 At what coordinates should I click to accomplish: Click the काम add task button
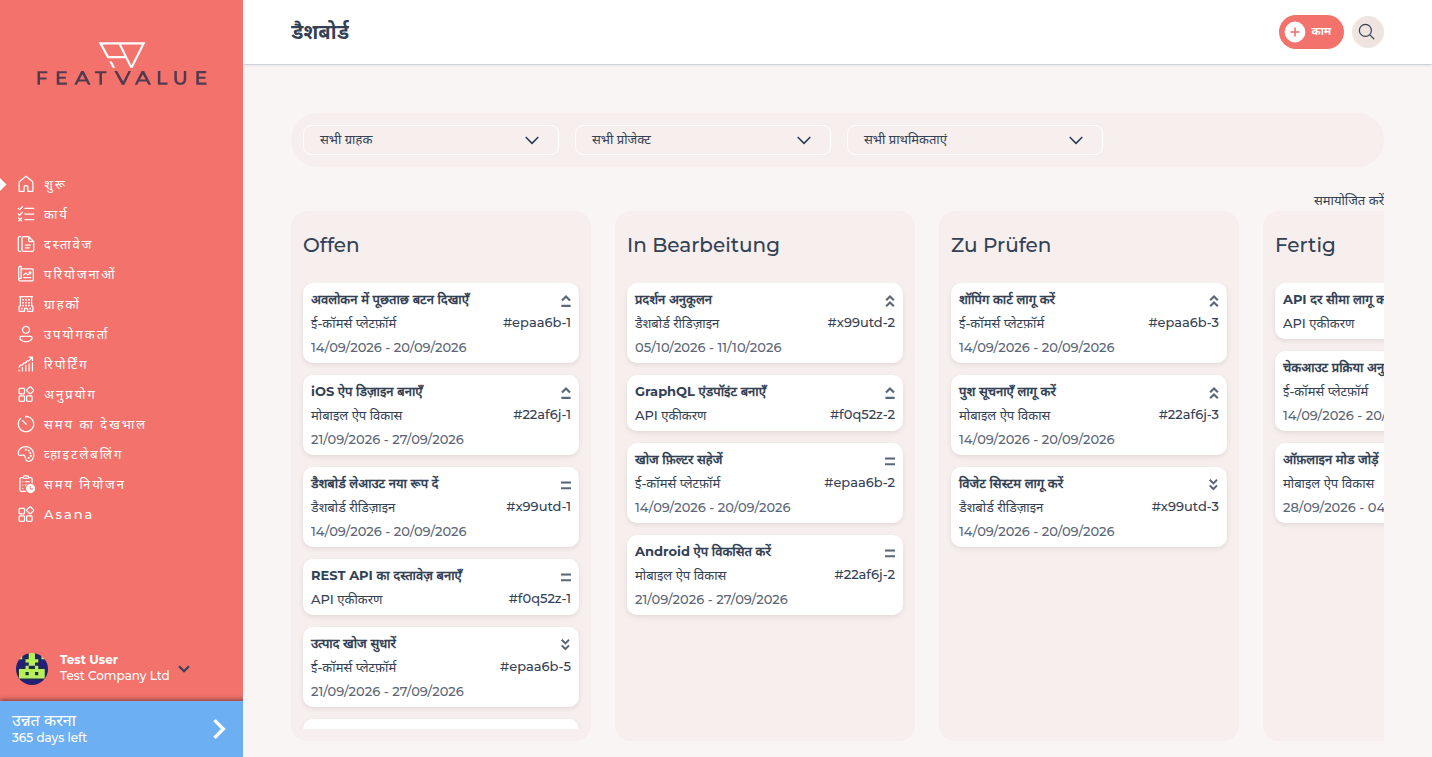click(x=1311, y=32)
